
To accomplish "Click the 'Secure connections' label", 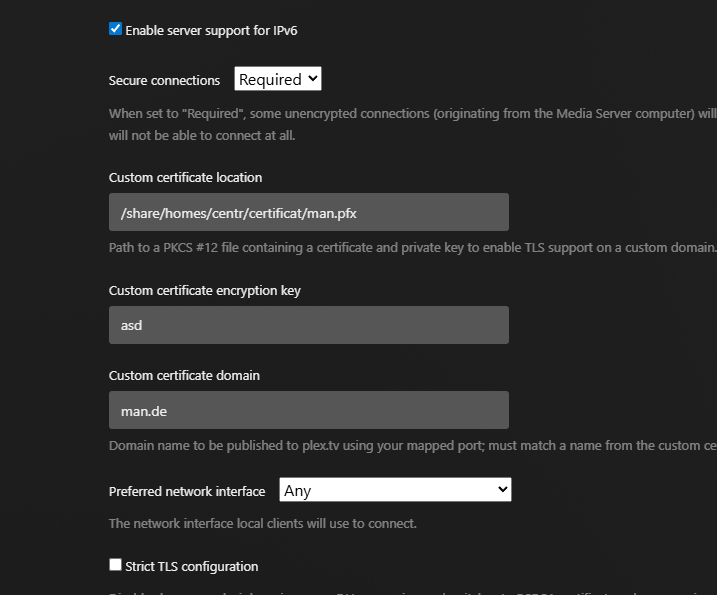I will [164, 80].
